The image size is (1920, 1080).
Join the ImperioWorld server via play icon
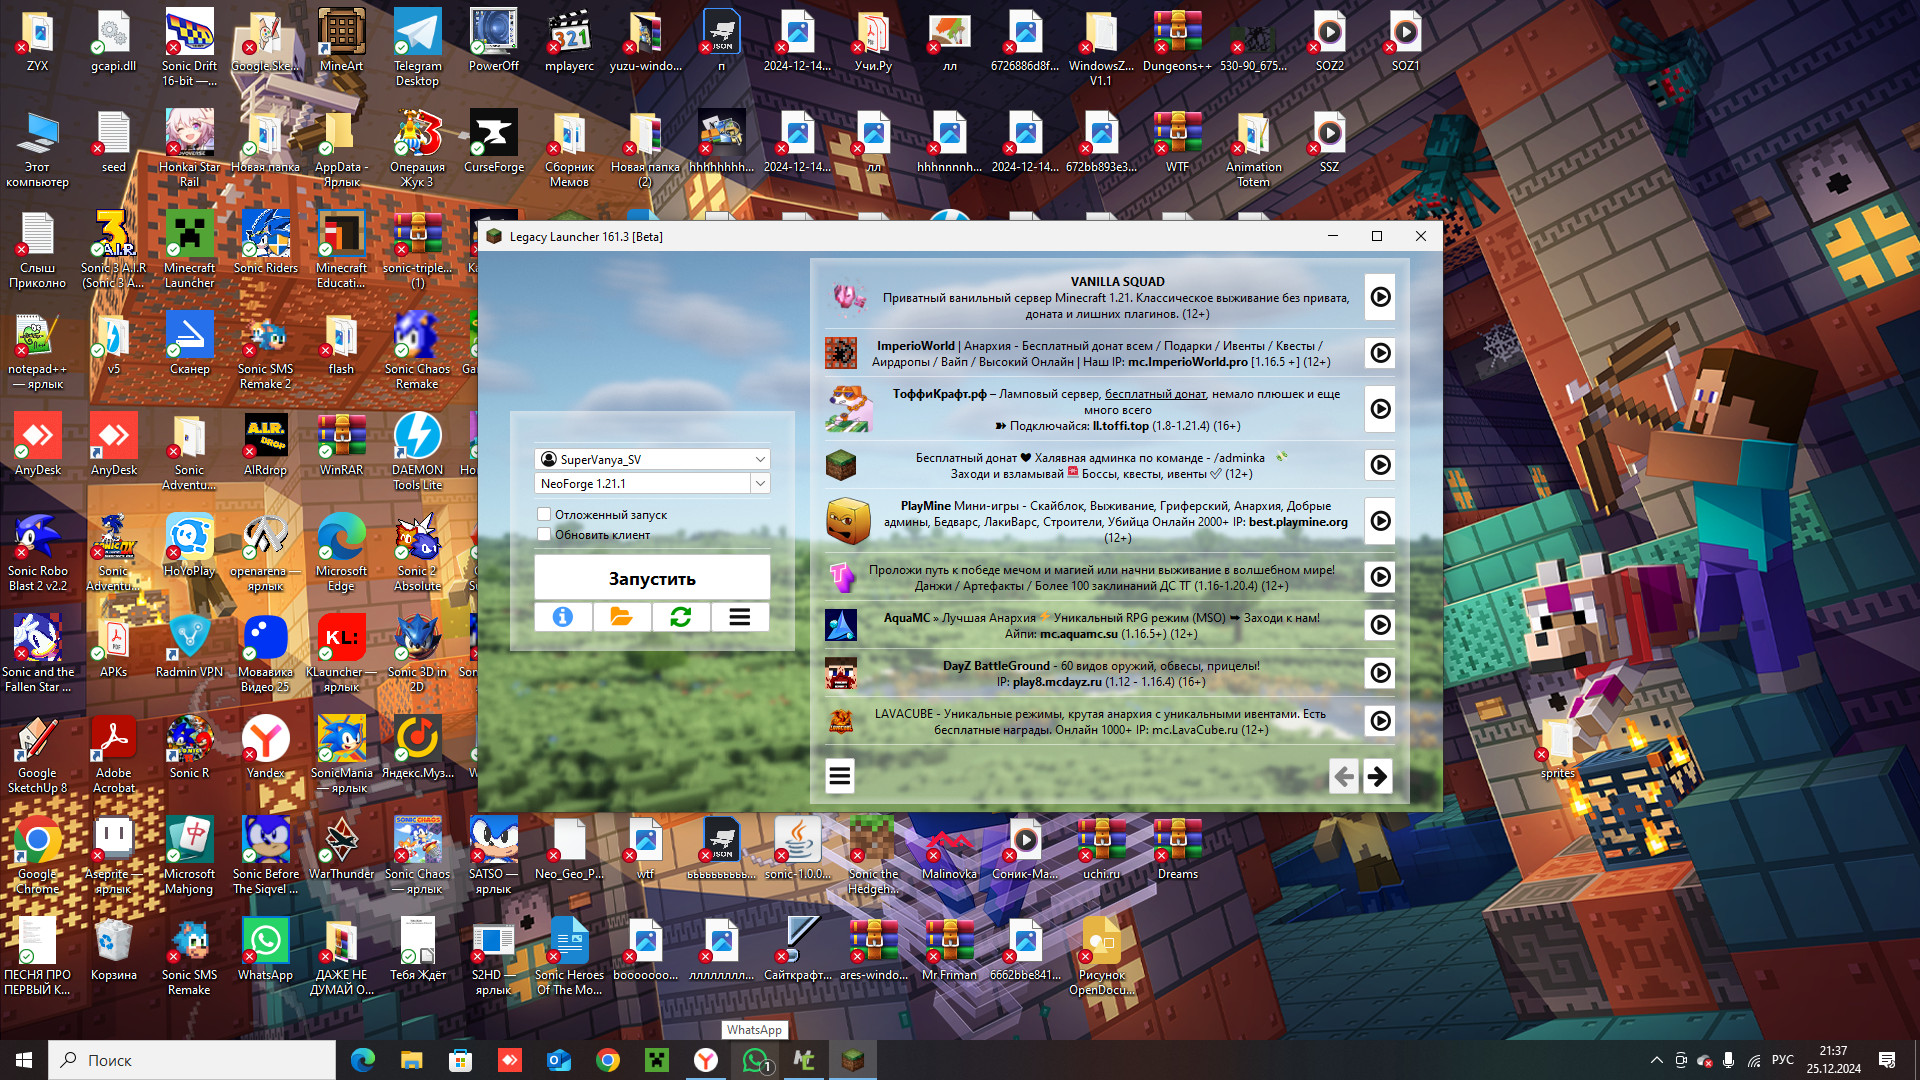1380,353
